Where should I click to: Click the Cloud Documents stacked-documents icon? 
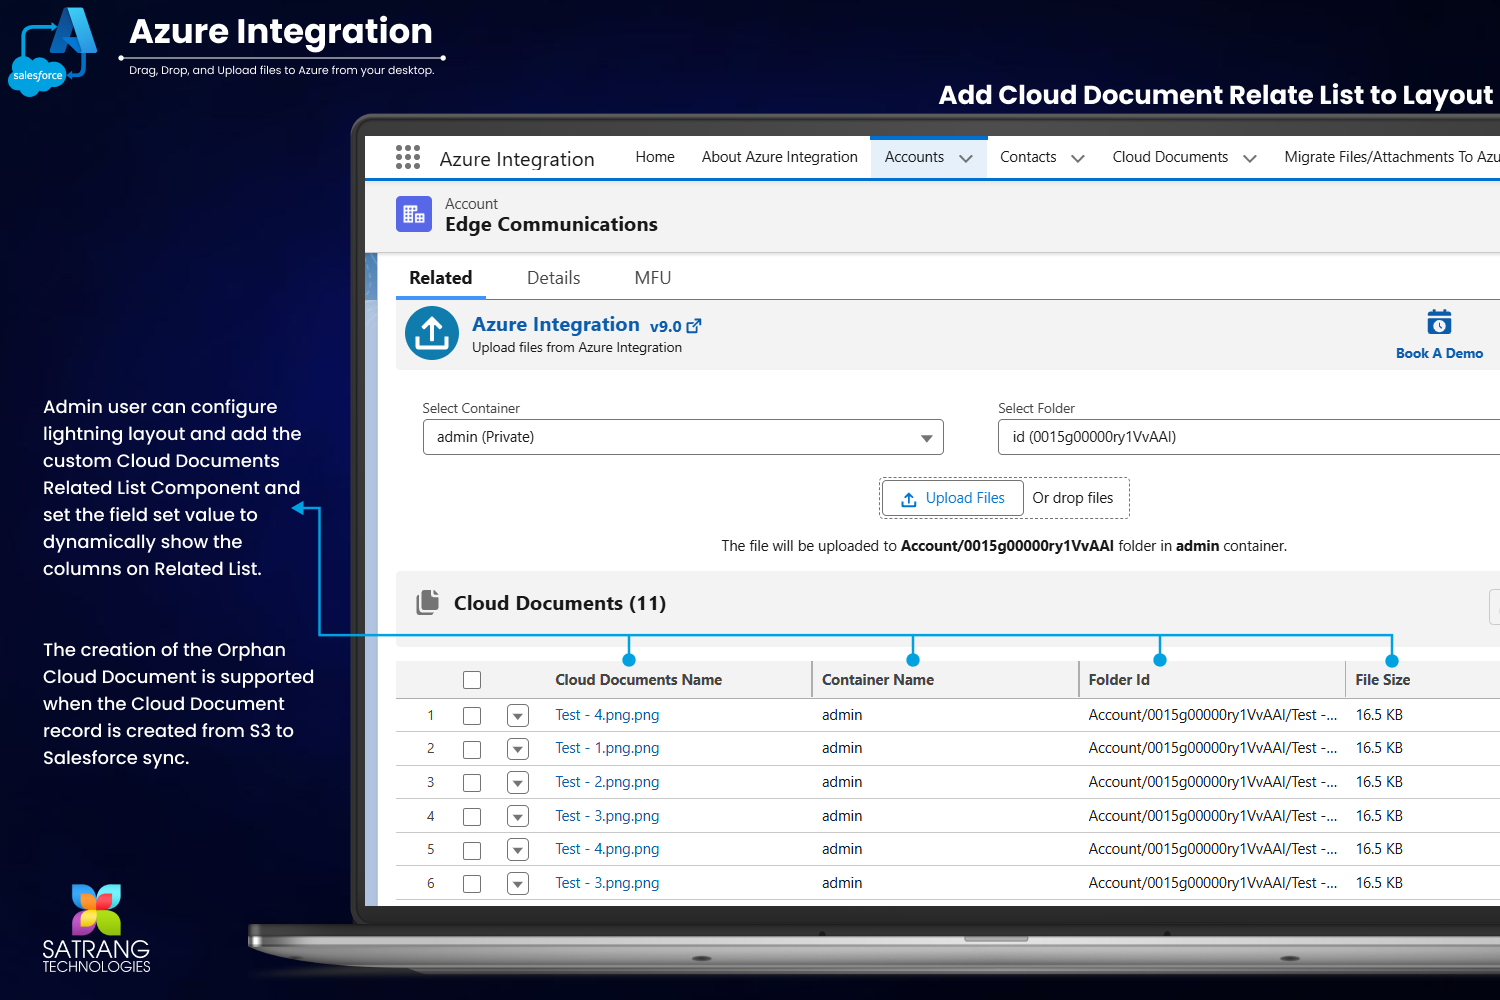click(428, 602)
